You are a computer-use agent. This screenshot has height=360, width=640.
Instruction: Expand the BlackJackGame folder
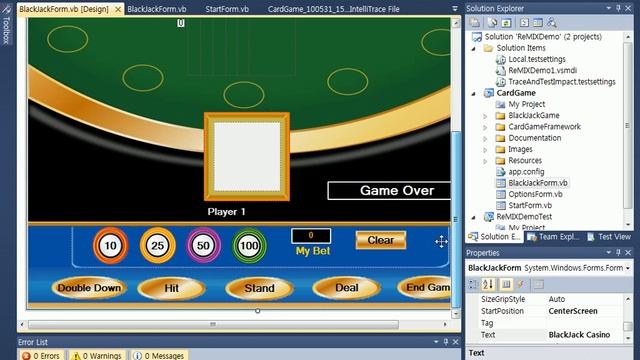pyautogui.click(x=485, y=116)
